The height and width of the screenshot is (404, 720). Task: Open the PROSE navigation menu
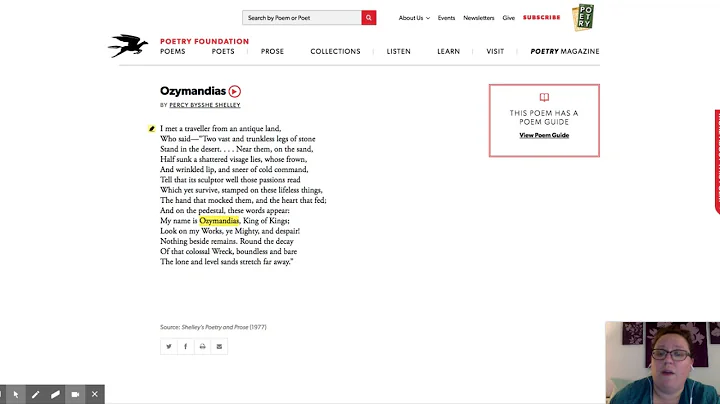pos(272,51)
